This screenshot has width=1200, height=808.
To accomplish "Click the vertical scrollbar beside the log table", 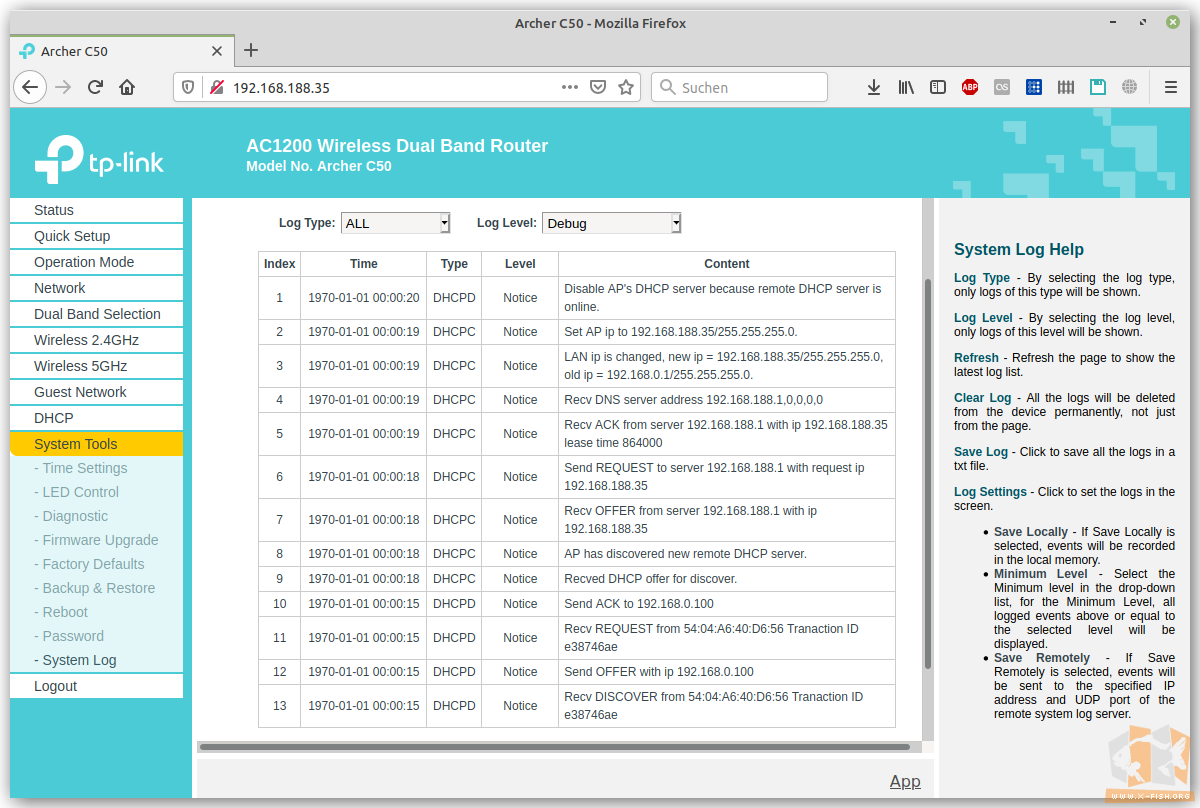I will pos(927,474).
